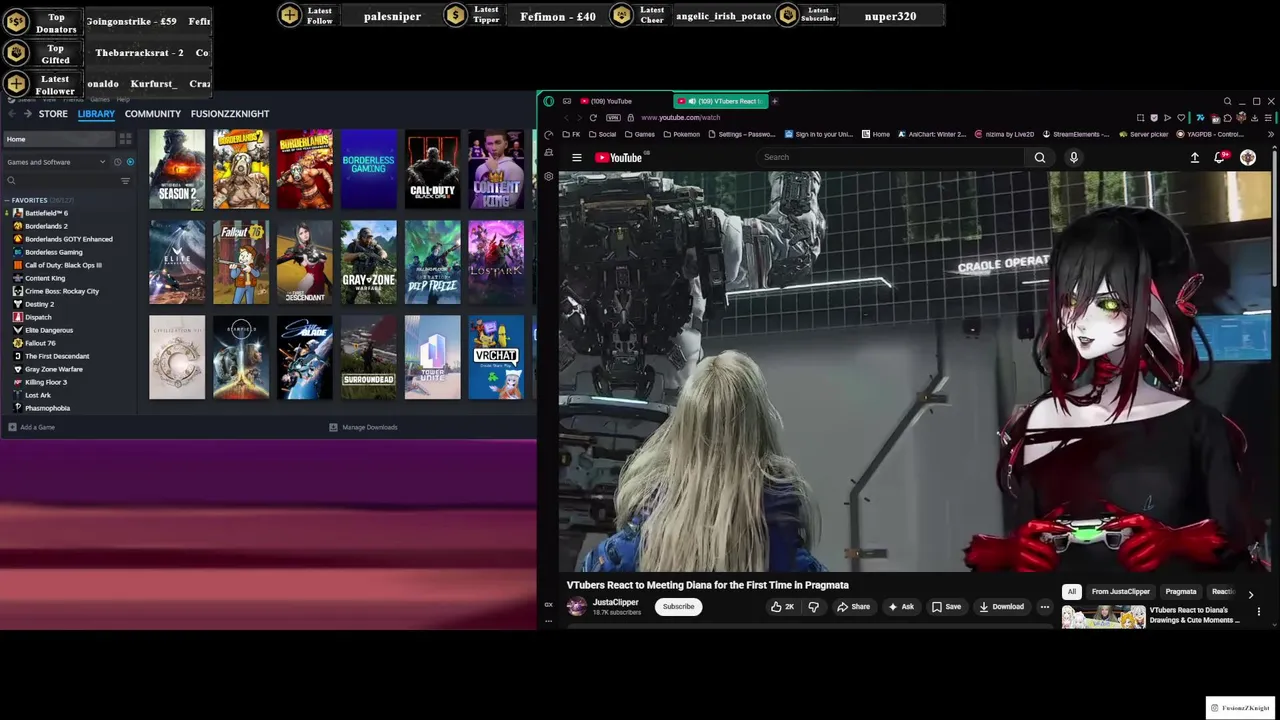Open the YouTube account avatar menu
This screenshot has height=720, width=1280.
1248,157
